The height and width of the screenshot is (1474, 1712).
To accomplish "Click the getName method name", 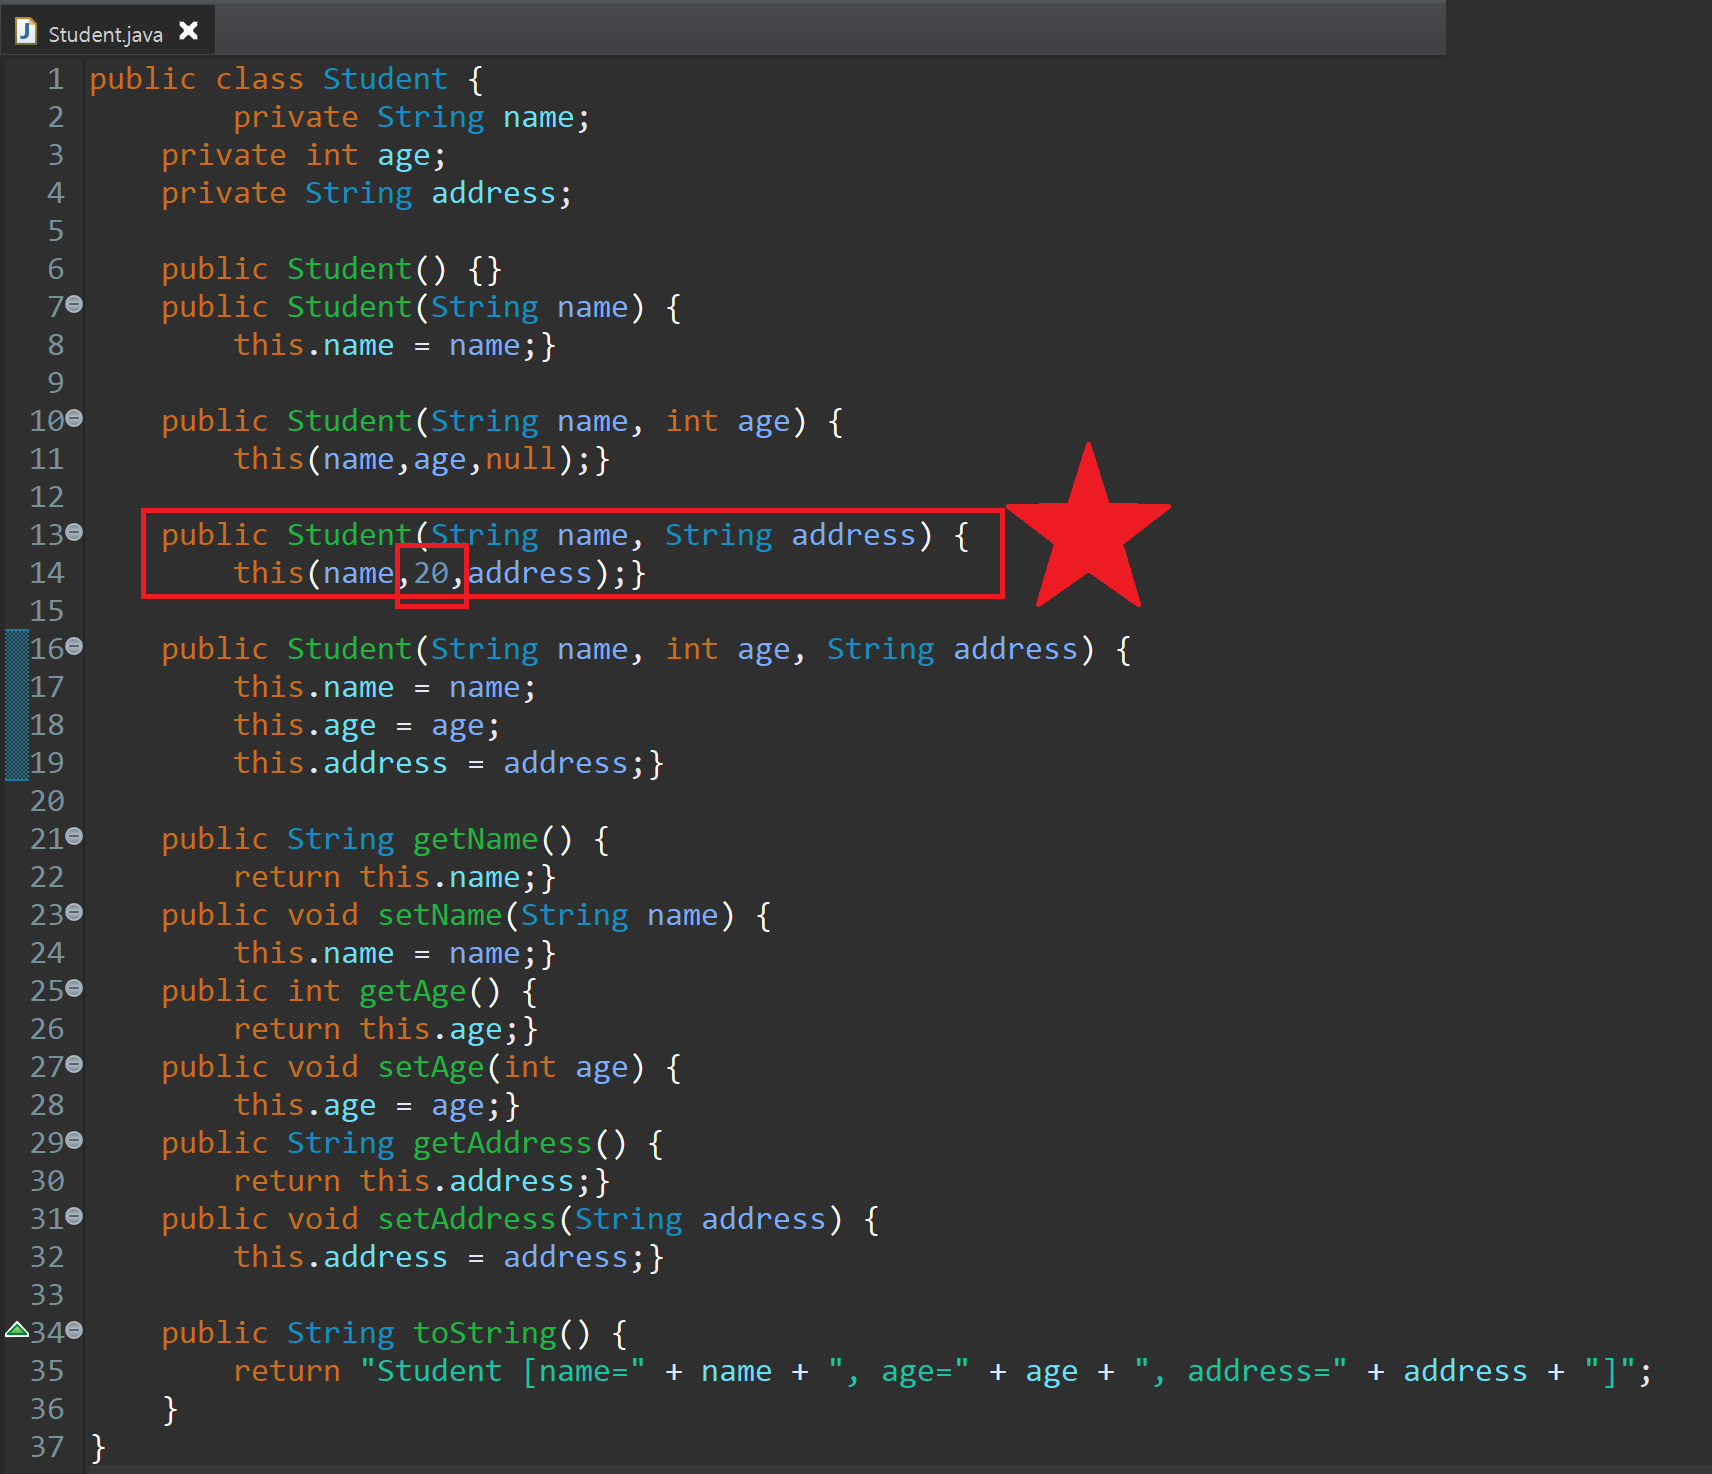I will click(476, 840).
